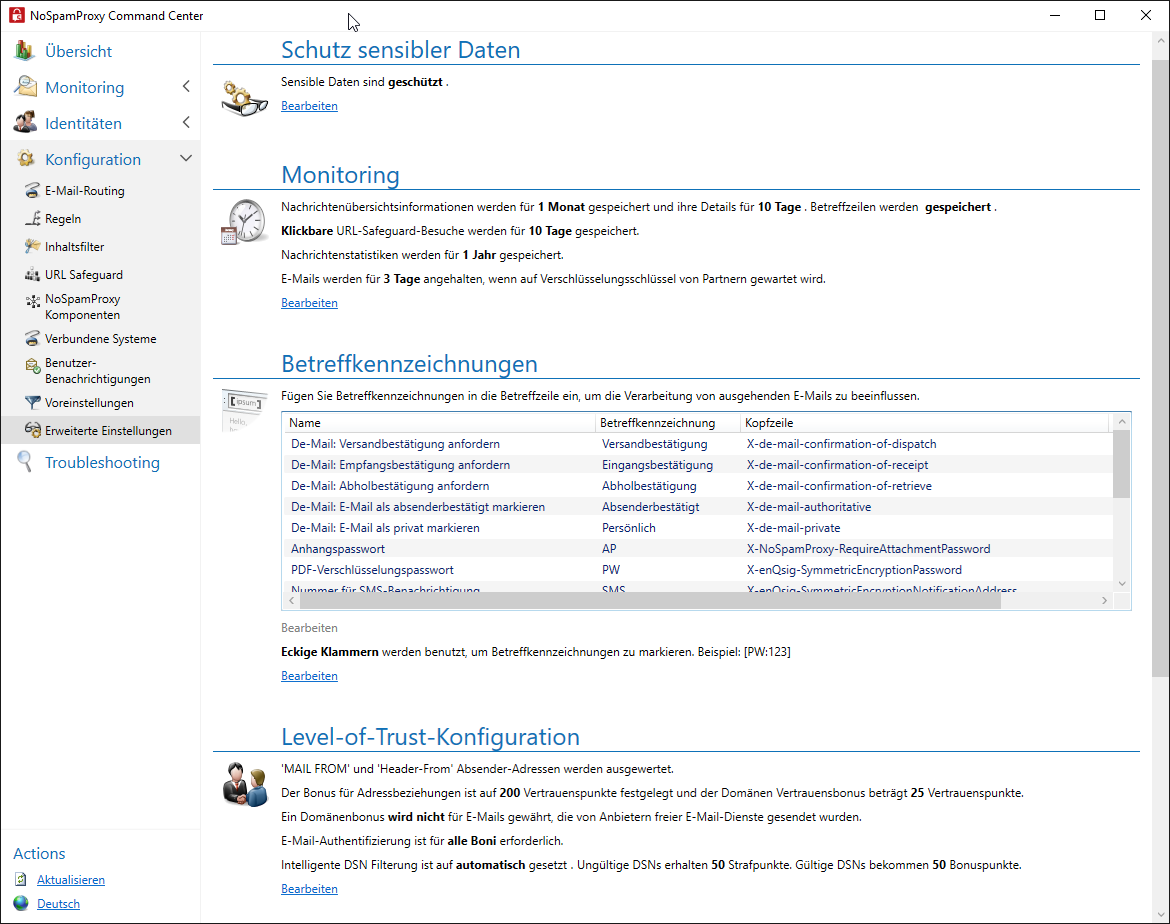Click the Deutsch language link

tap(58, 903)
